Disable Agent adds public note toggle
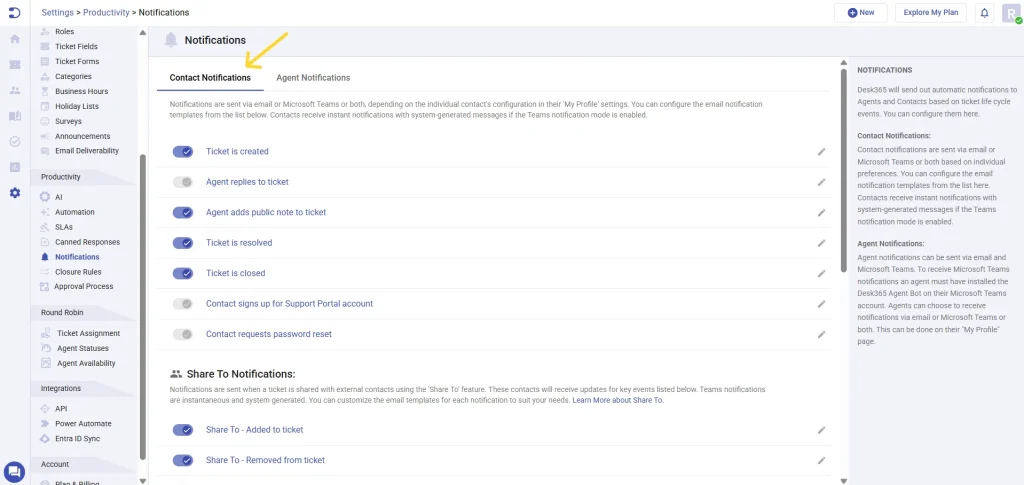The image size is (1024, 485). coord(183,212)
